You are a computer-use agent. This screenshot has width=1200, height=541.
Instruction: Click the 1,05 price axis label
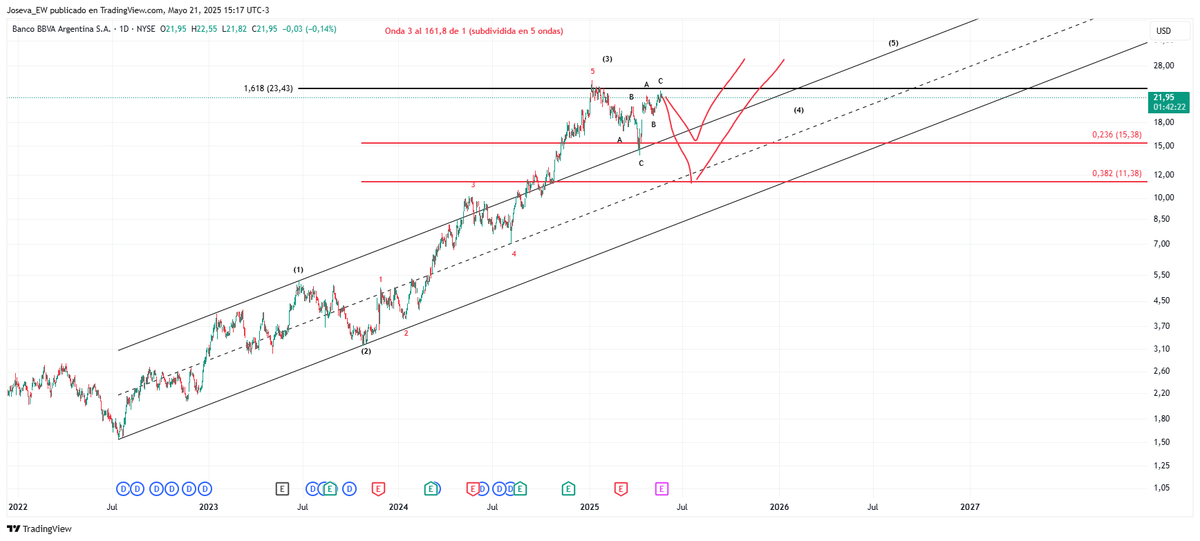[x=1161, y=488]
